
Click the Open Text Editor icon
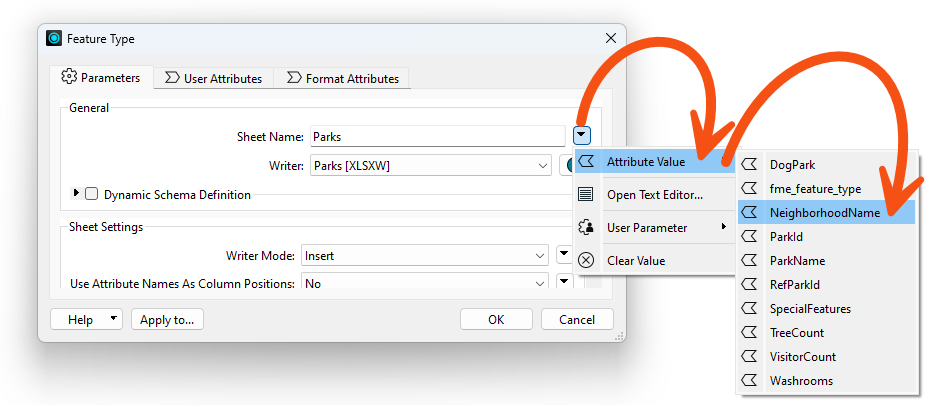[x=586, y=194]
